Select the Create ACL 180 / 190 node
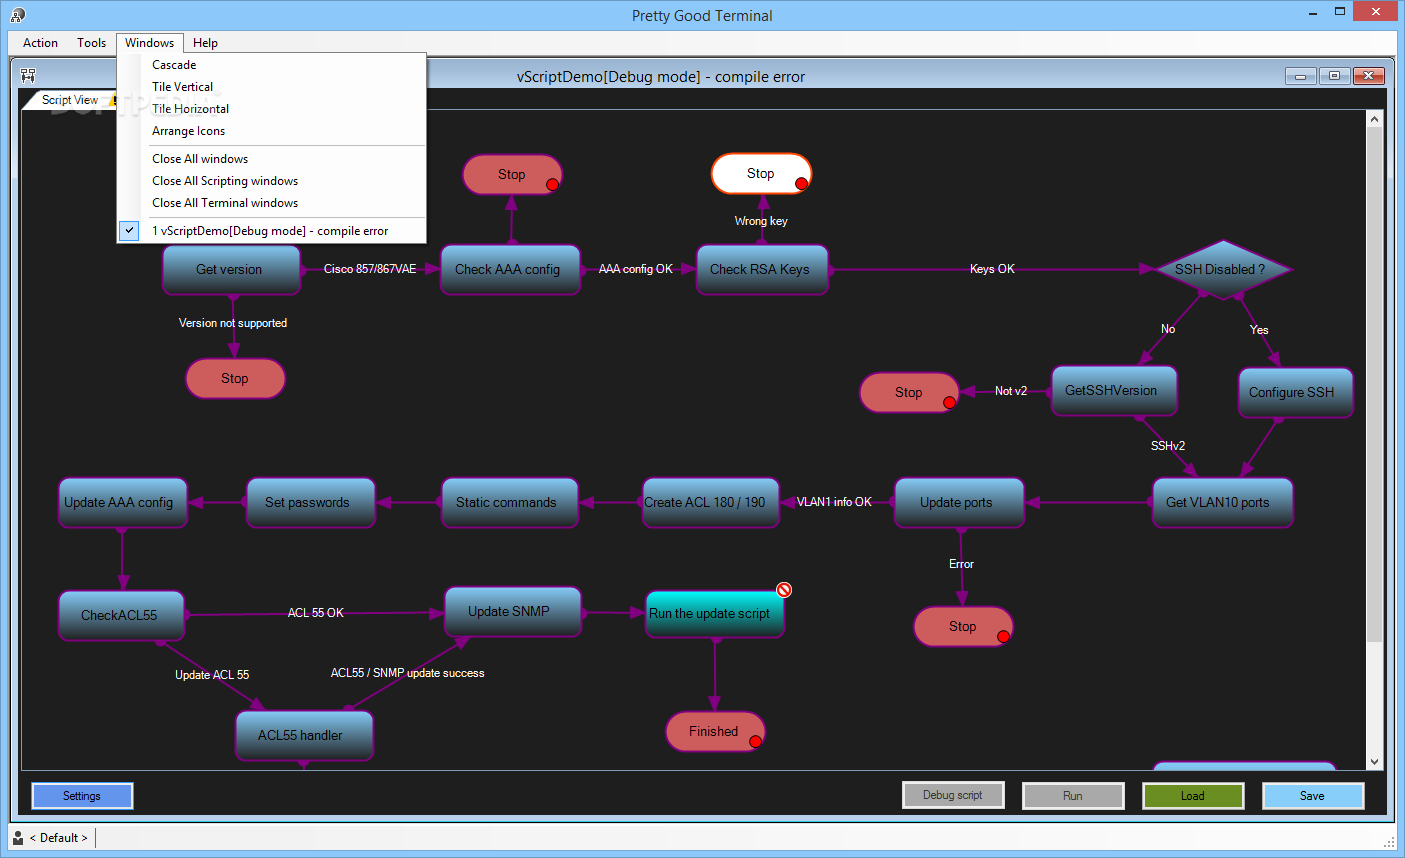Image resolution: width=1405 pixels, height=858 pixels. click(x=711, y=502)
